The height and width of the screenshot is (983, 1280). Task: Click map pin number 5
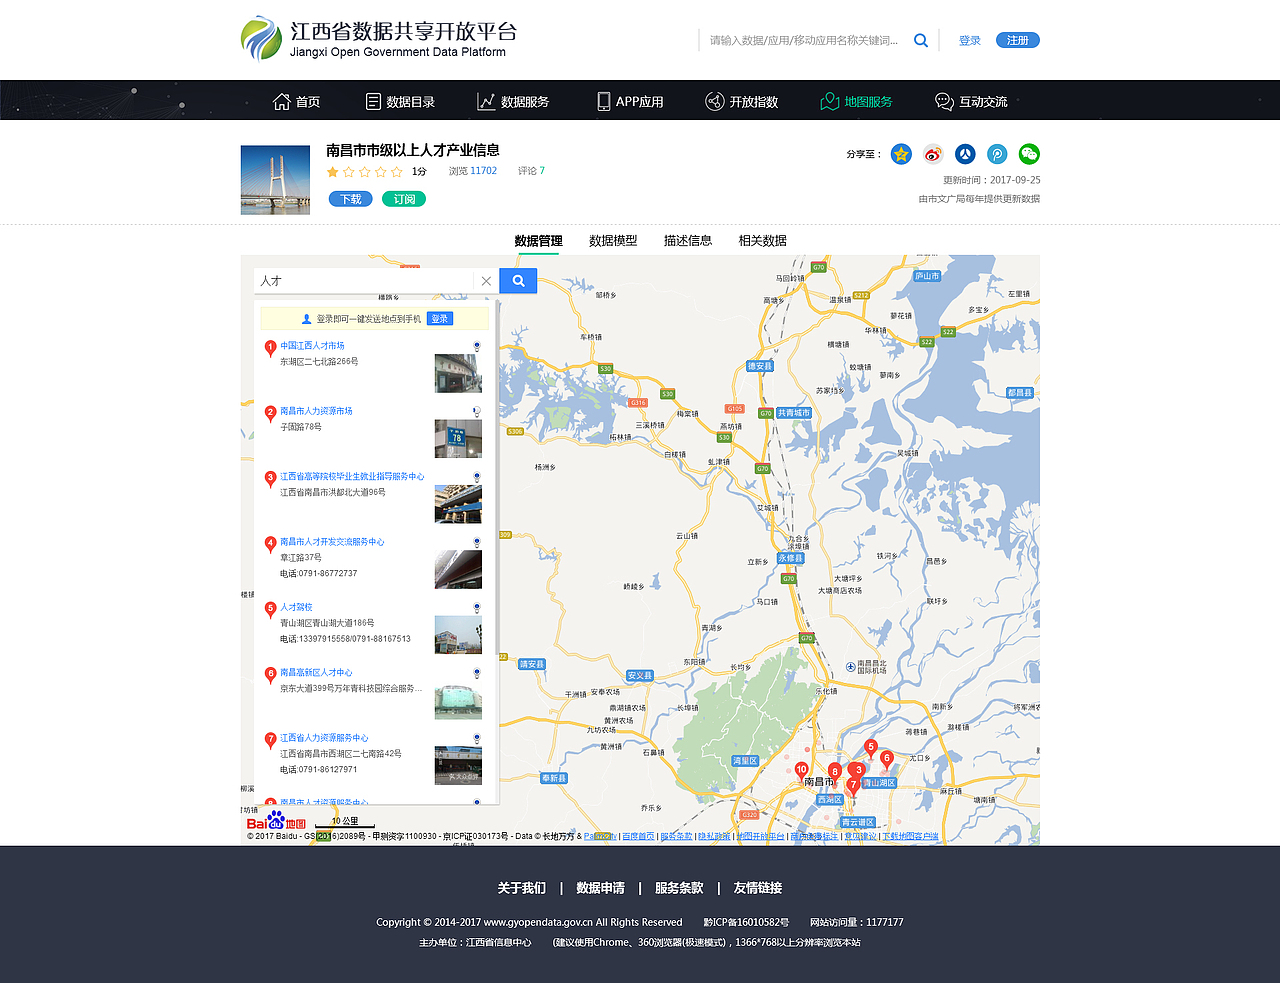pos(871,748)
